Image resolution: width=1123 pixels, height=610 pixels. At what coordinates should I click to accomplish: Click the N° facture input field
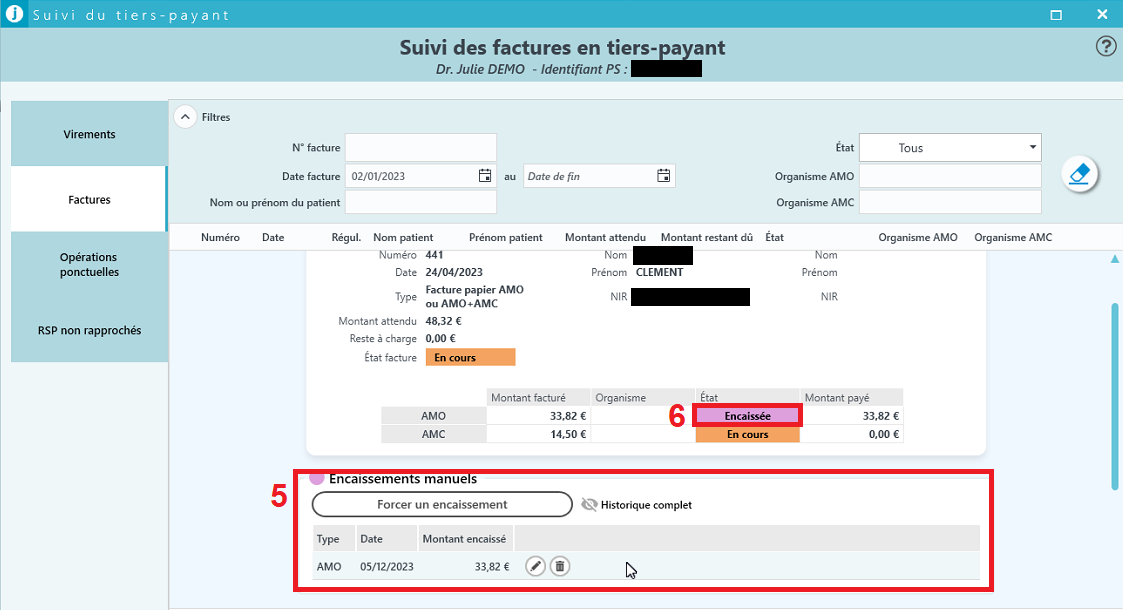pos(420,148)
